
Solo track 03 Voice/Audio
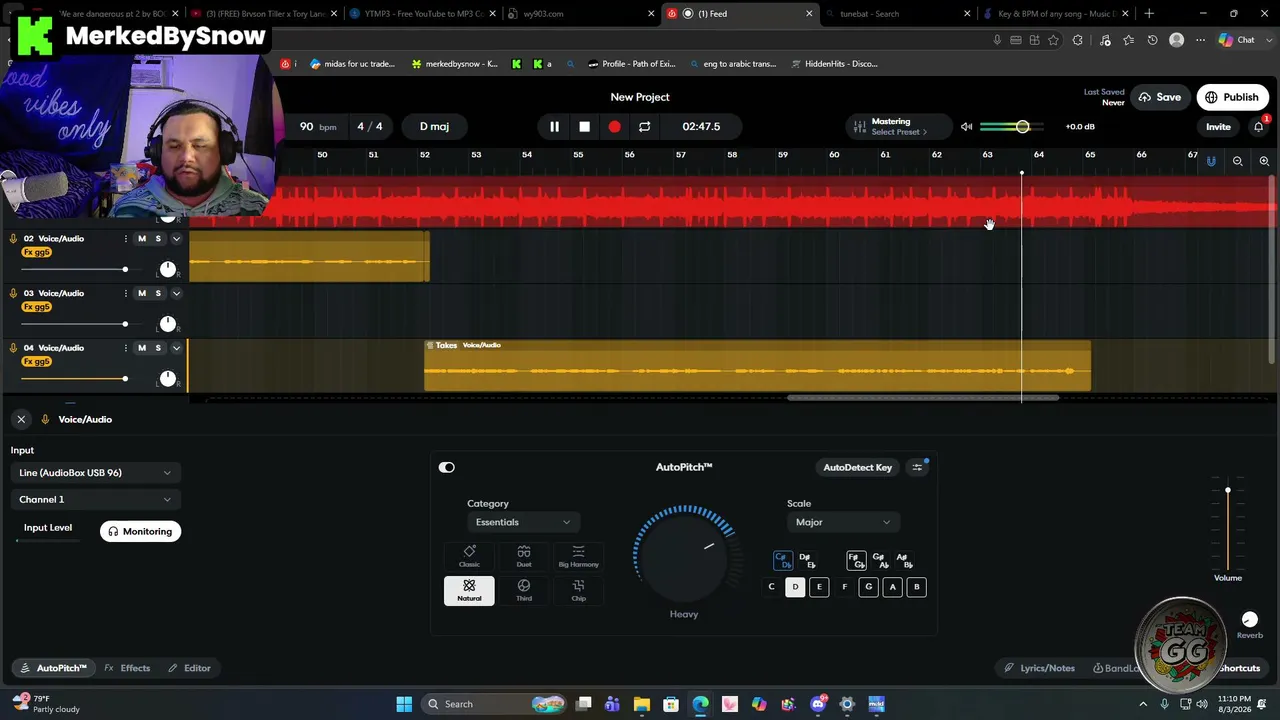(158, 293)
